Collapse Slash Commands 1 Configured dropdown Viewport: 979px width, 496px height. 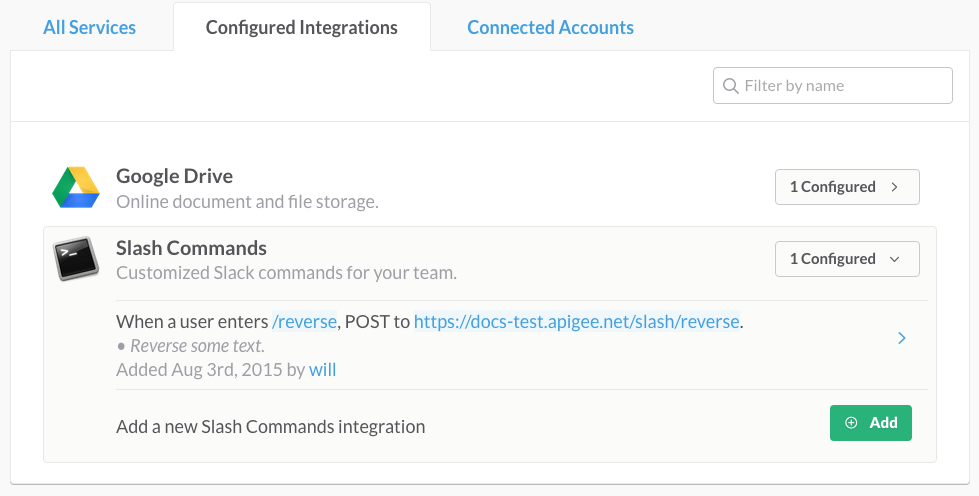(x=847, y=259)
